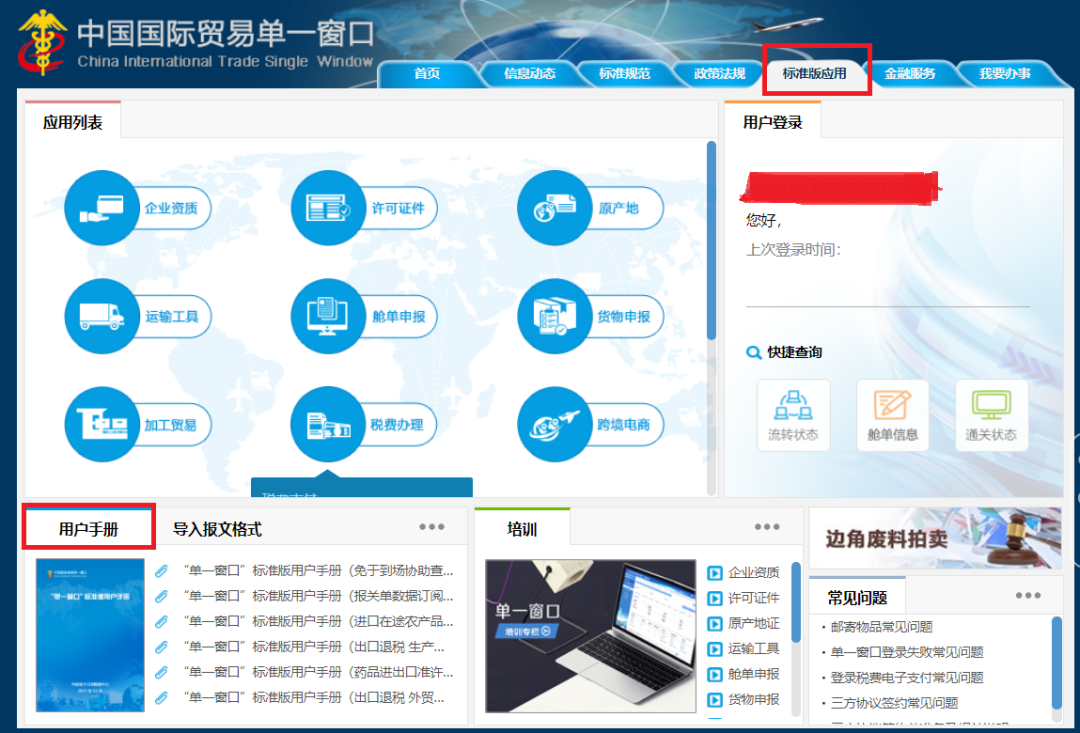Click play icon next to 企业资质 training

pos(715,572)
